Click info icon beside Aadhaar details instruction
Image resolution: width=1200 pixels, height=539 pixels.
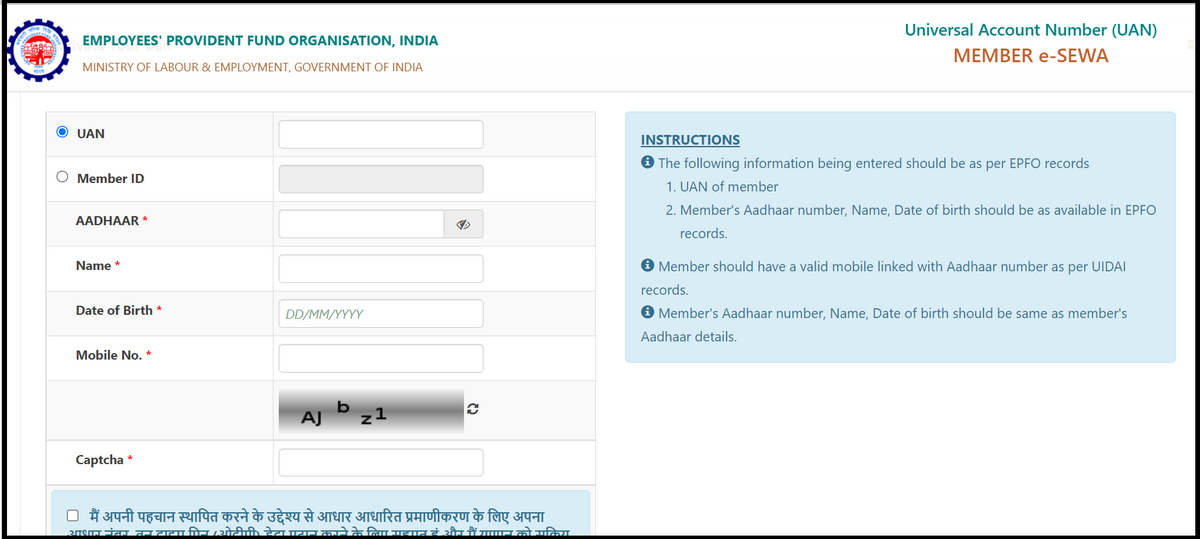647,313
